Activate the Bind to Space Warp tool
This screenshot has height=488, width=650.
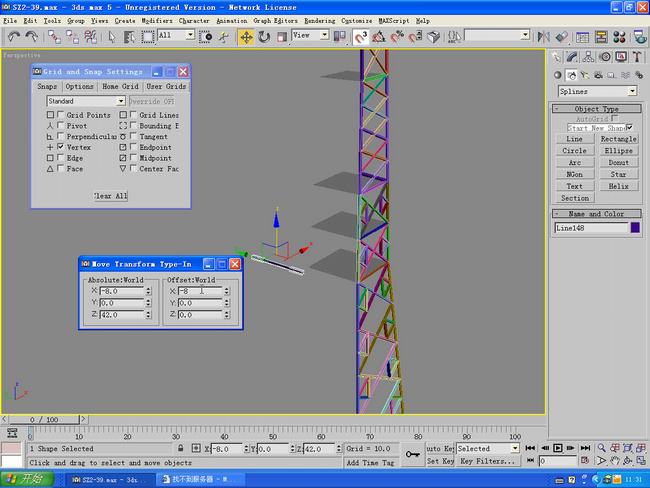(x=90, y=37)
